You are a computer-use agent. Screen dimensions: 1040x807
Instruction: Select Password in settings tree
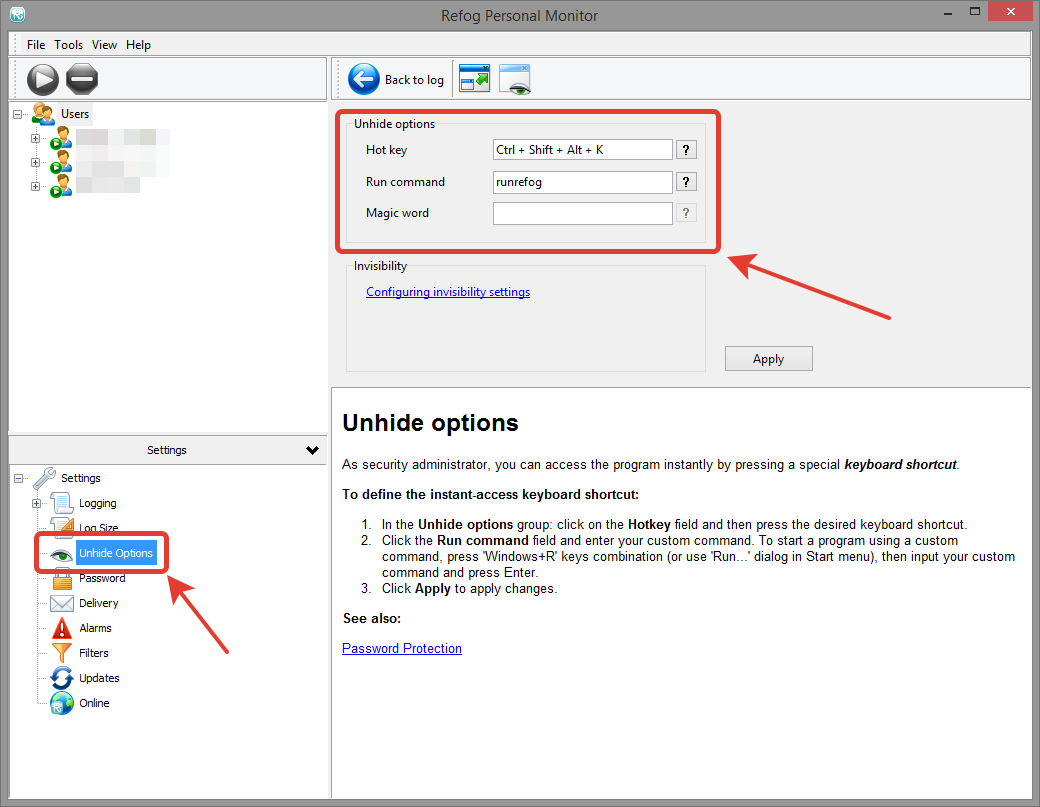102,578
